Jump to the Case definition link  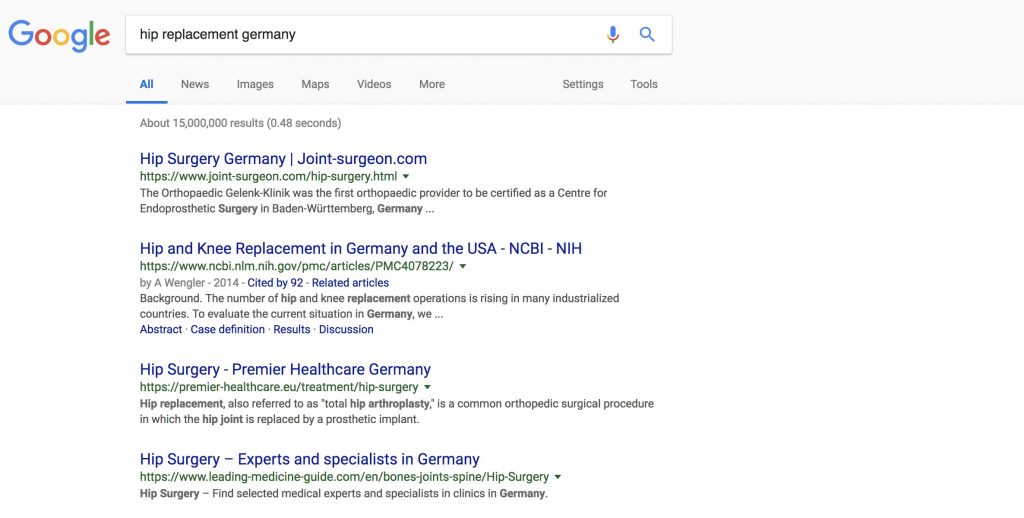click(x=227, y=329)
